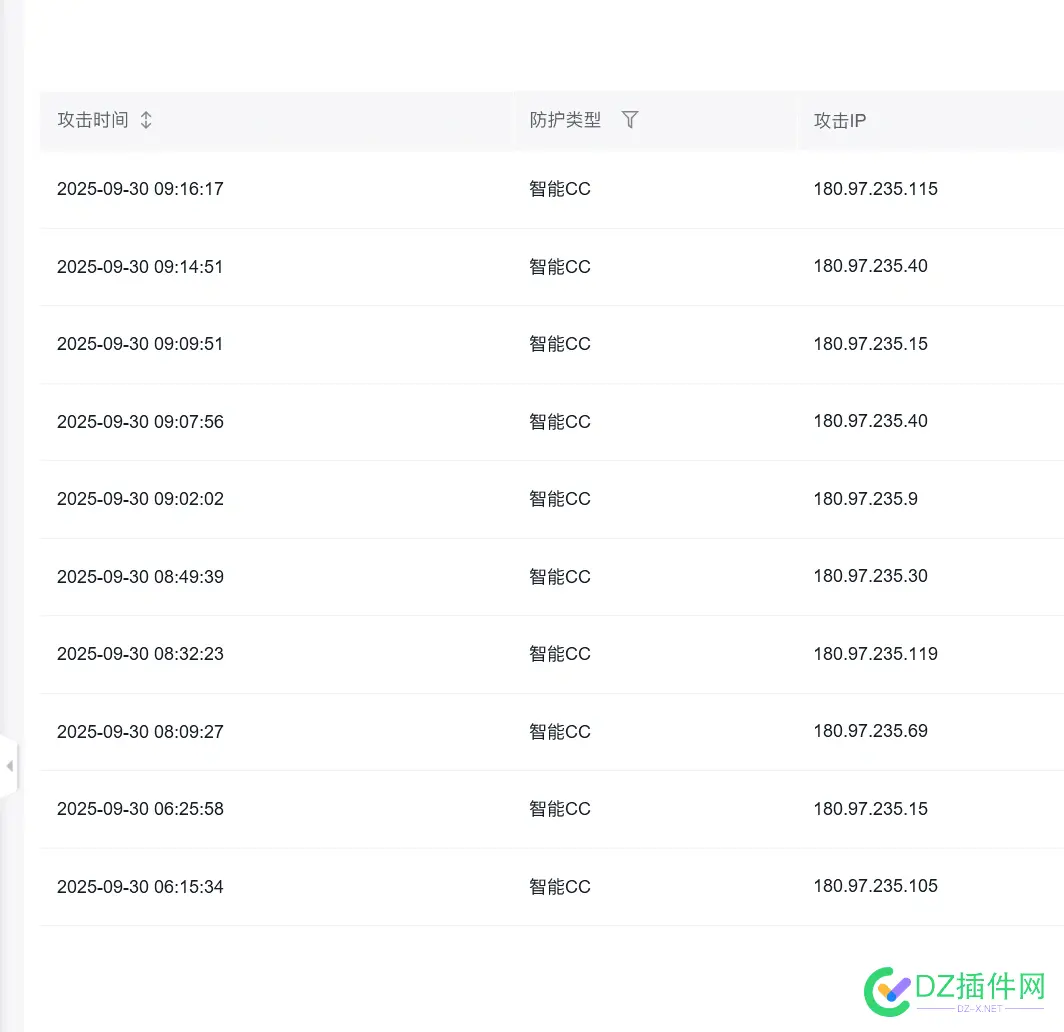The image size is (1064, 1032).
Task: Select IP address 180.97.235.115 in first row
Action: coord(875,188)
